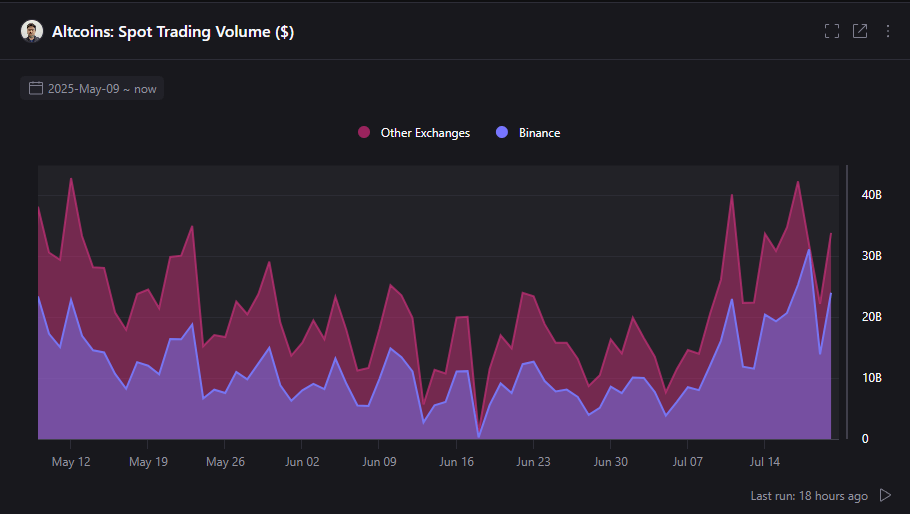Click the 40B y-axis label
Image resolution: width=910 pixels, height=514 pixels.
point(872,195)
